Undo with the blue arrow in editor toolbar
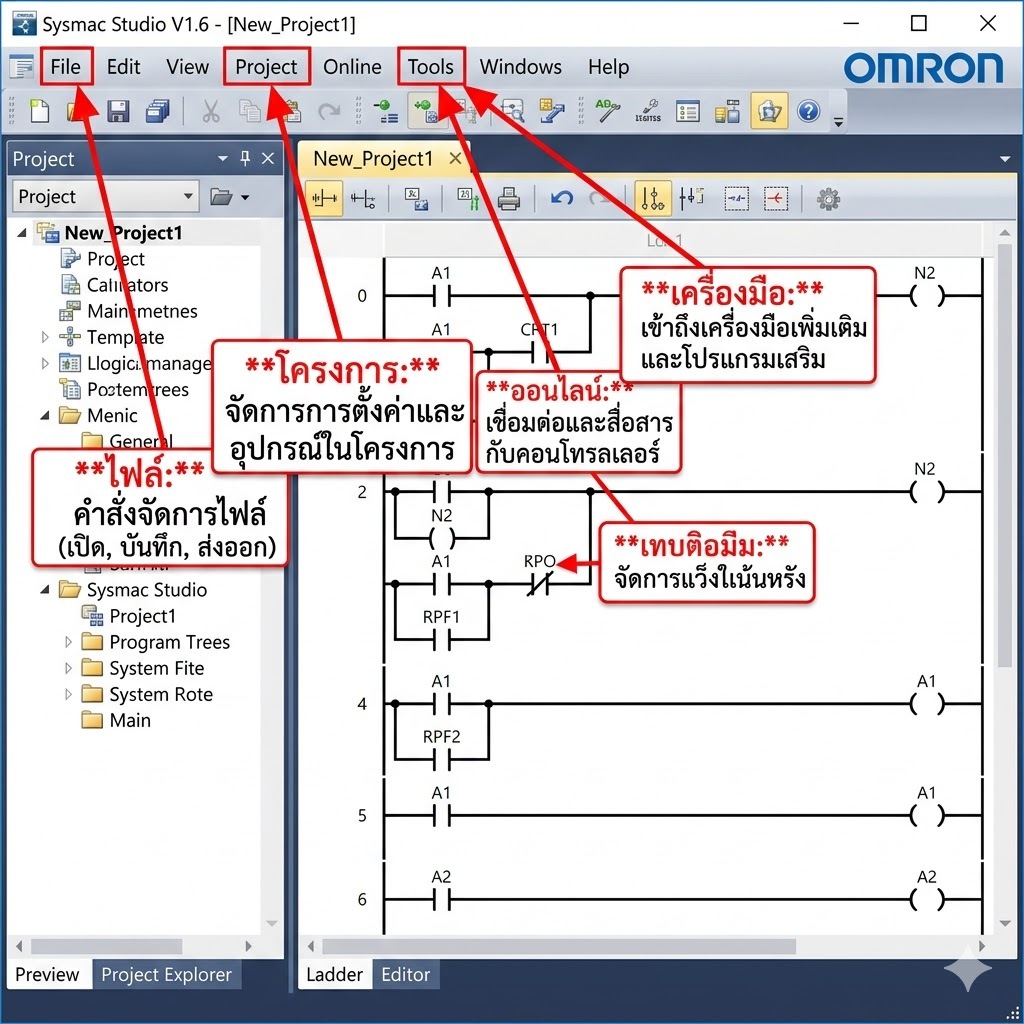 [562, 198]
